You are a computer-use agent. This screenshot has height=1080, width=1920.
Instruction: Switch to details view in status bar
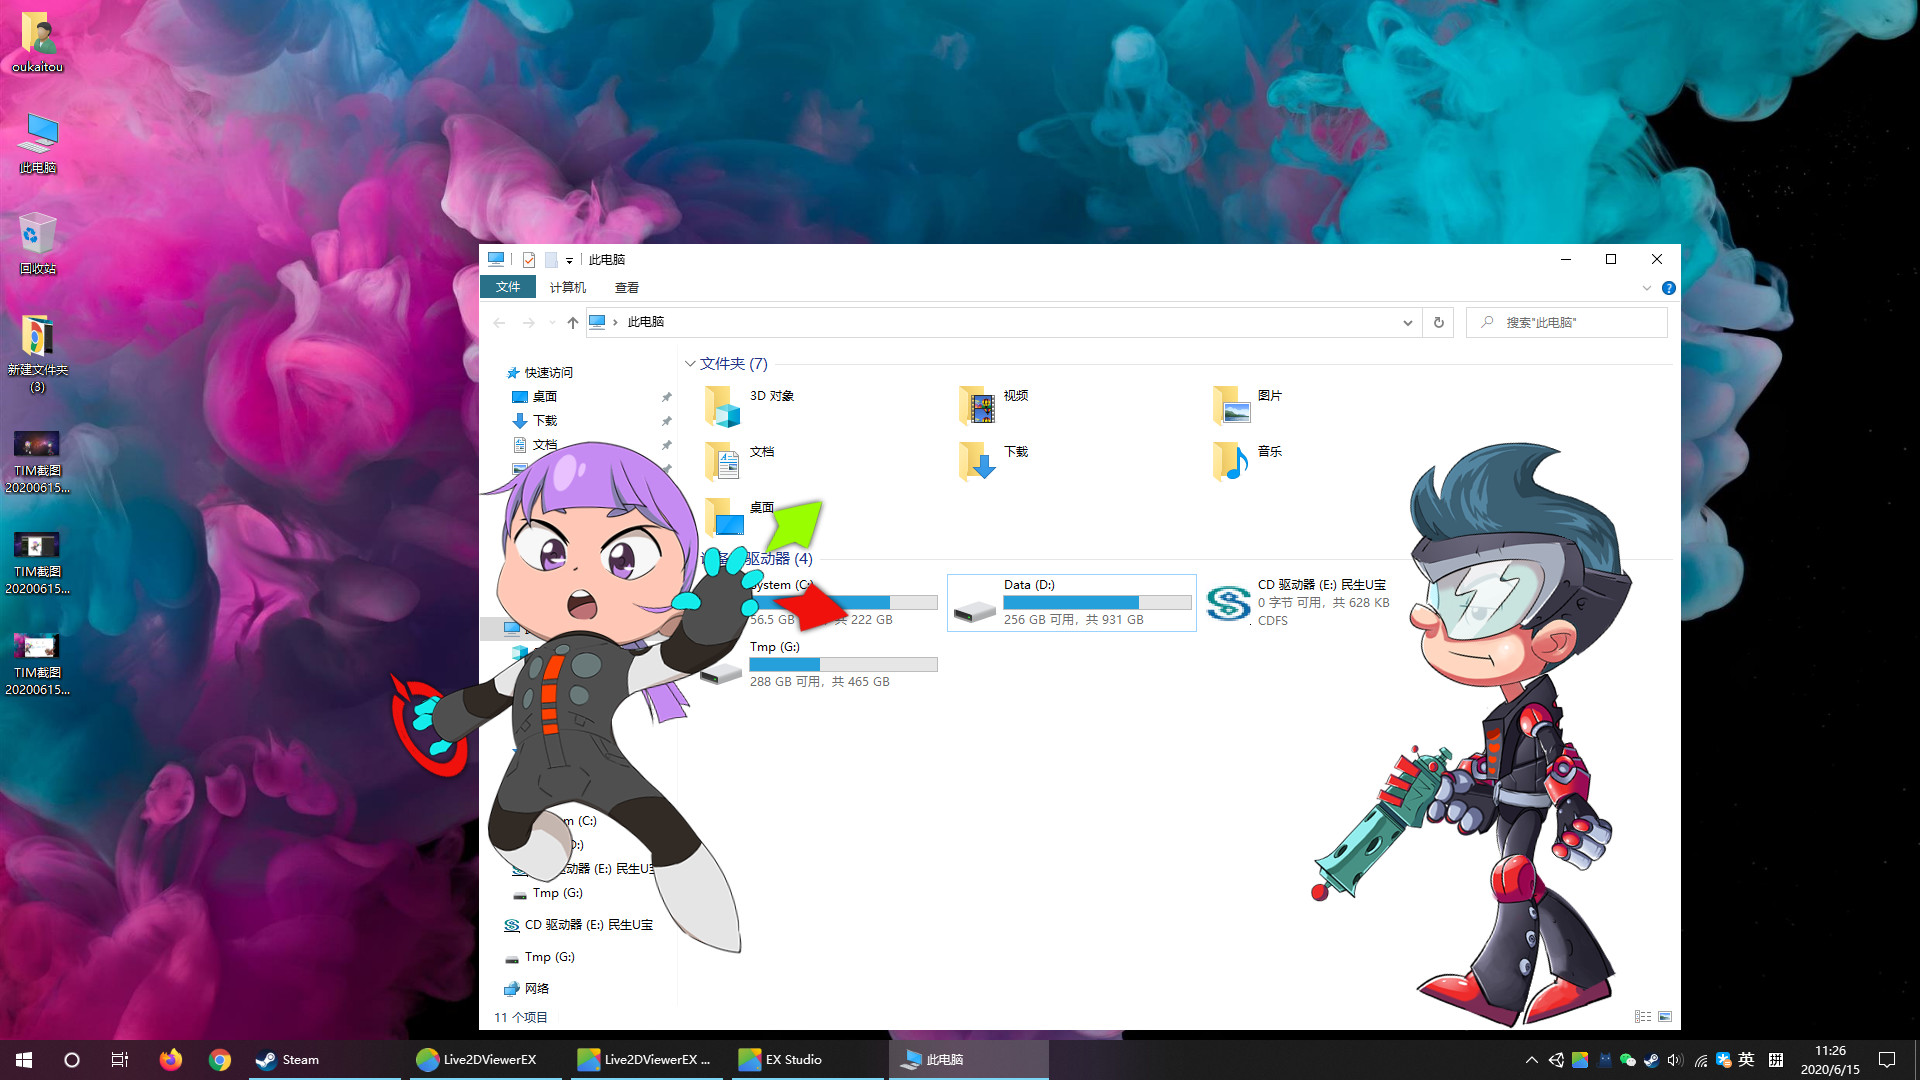(x=1643, y=1016)
